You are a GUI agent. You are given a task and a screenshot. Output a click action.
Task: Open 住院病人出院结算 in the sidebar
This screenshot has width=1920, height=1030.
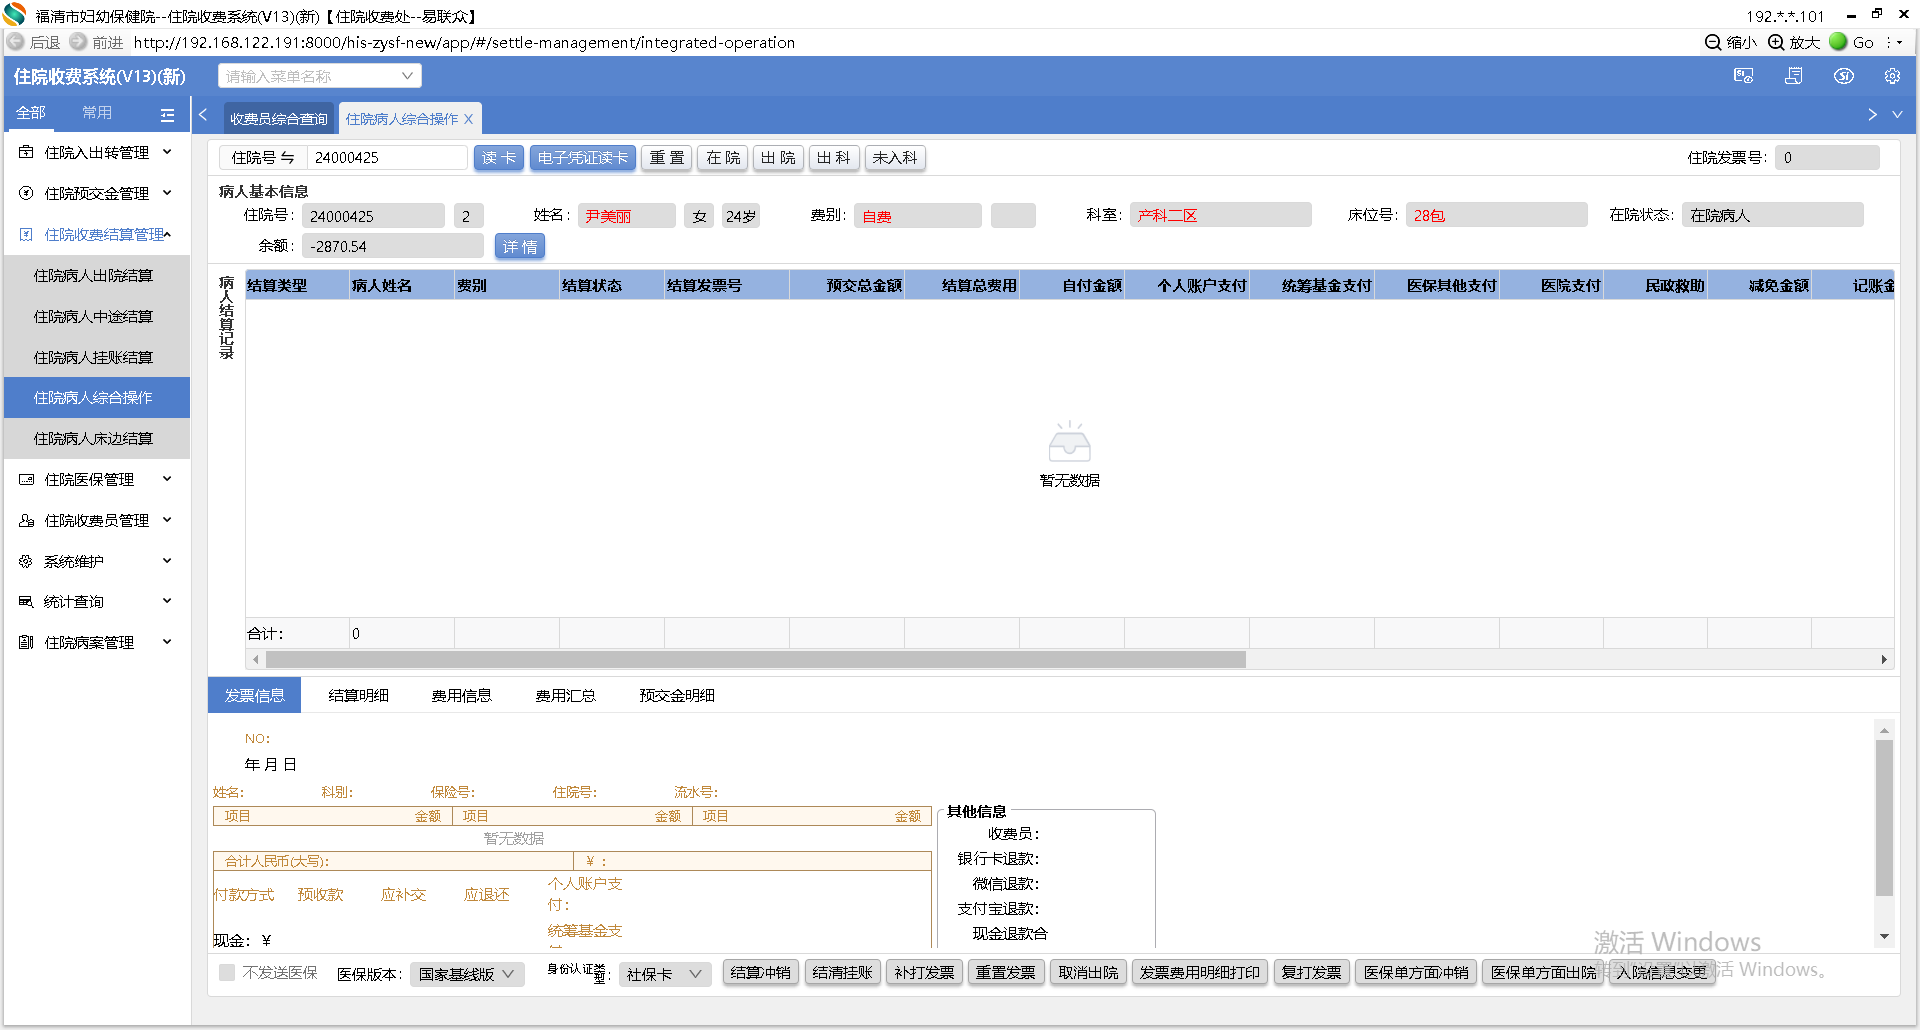click(97, 275)
